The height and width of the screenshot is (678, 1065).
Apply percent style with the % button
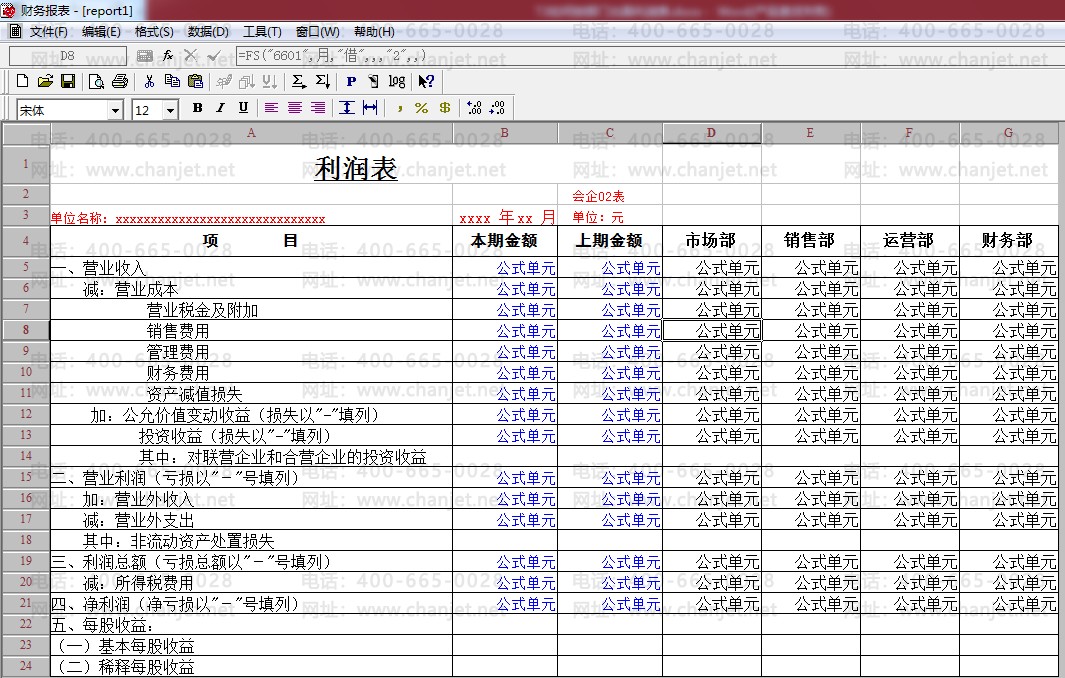tap(421, 108)
